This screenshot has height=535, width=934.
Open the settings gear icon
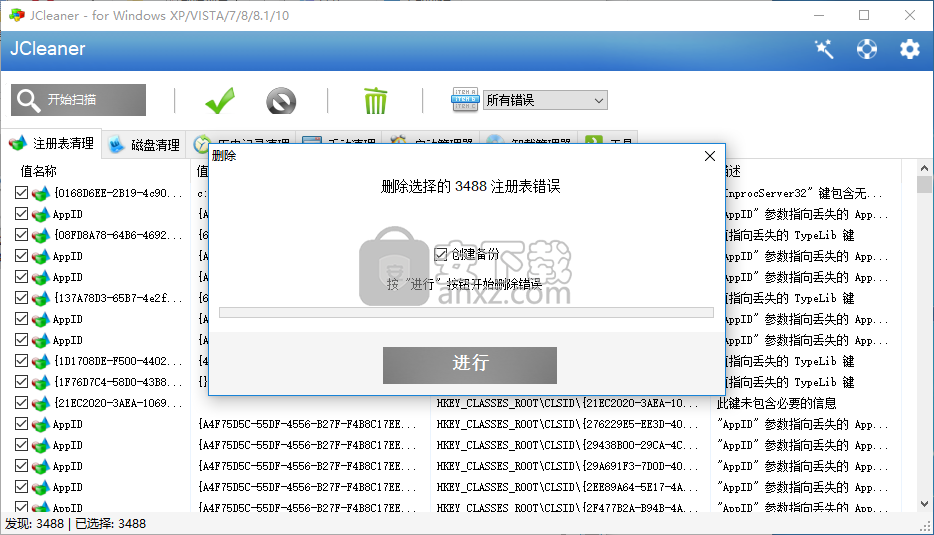point(910,49)
